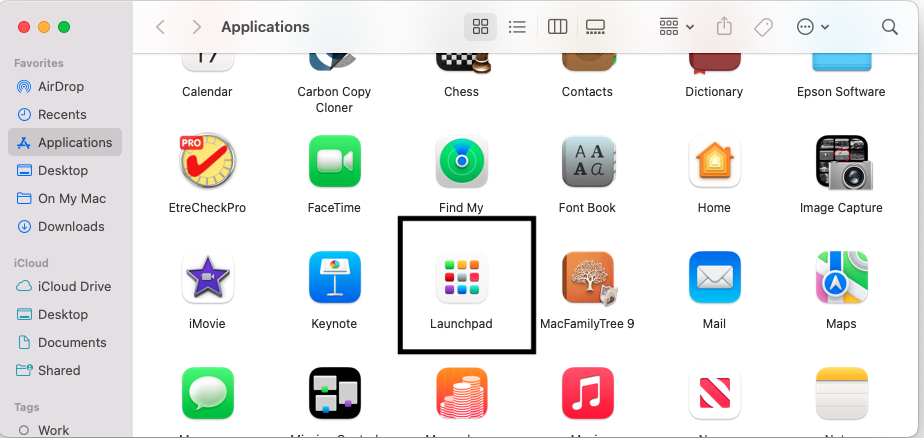Switch to list view
Viewport: 924px width, 438px height.
pyautogui.click(x=517, y=27)
